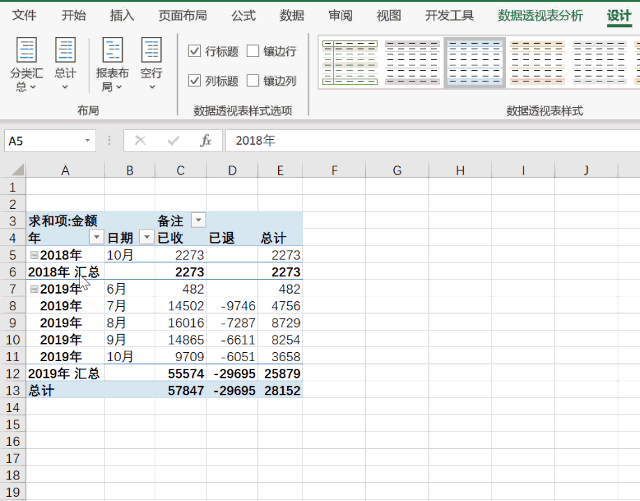Toggle the 列标题 checkbox
640x501 pixels.
click(x=194, y=80)
